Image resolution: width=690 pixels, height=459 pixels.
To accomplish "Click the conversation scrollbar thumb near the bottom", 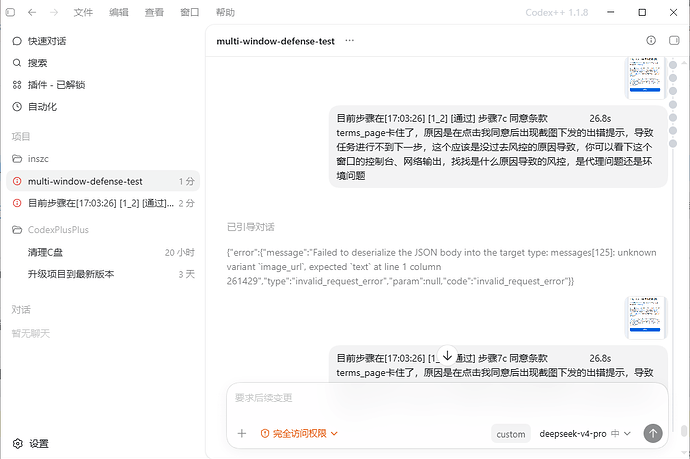I will click(683, 430).
